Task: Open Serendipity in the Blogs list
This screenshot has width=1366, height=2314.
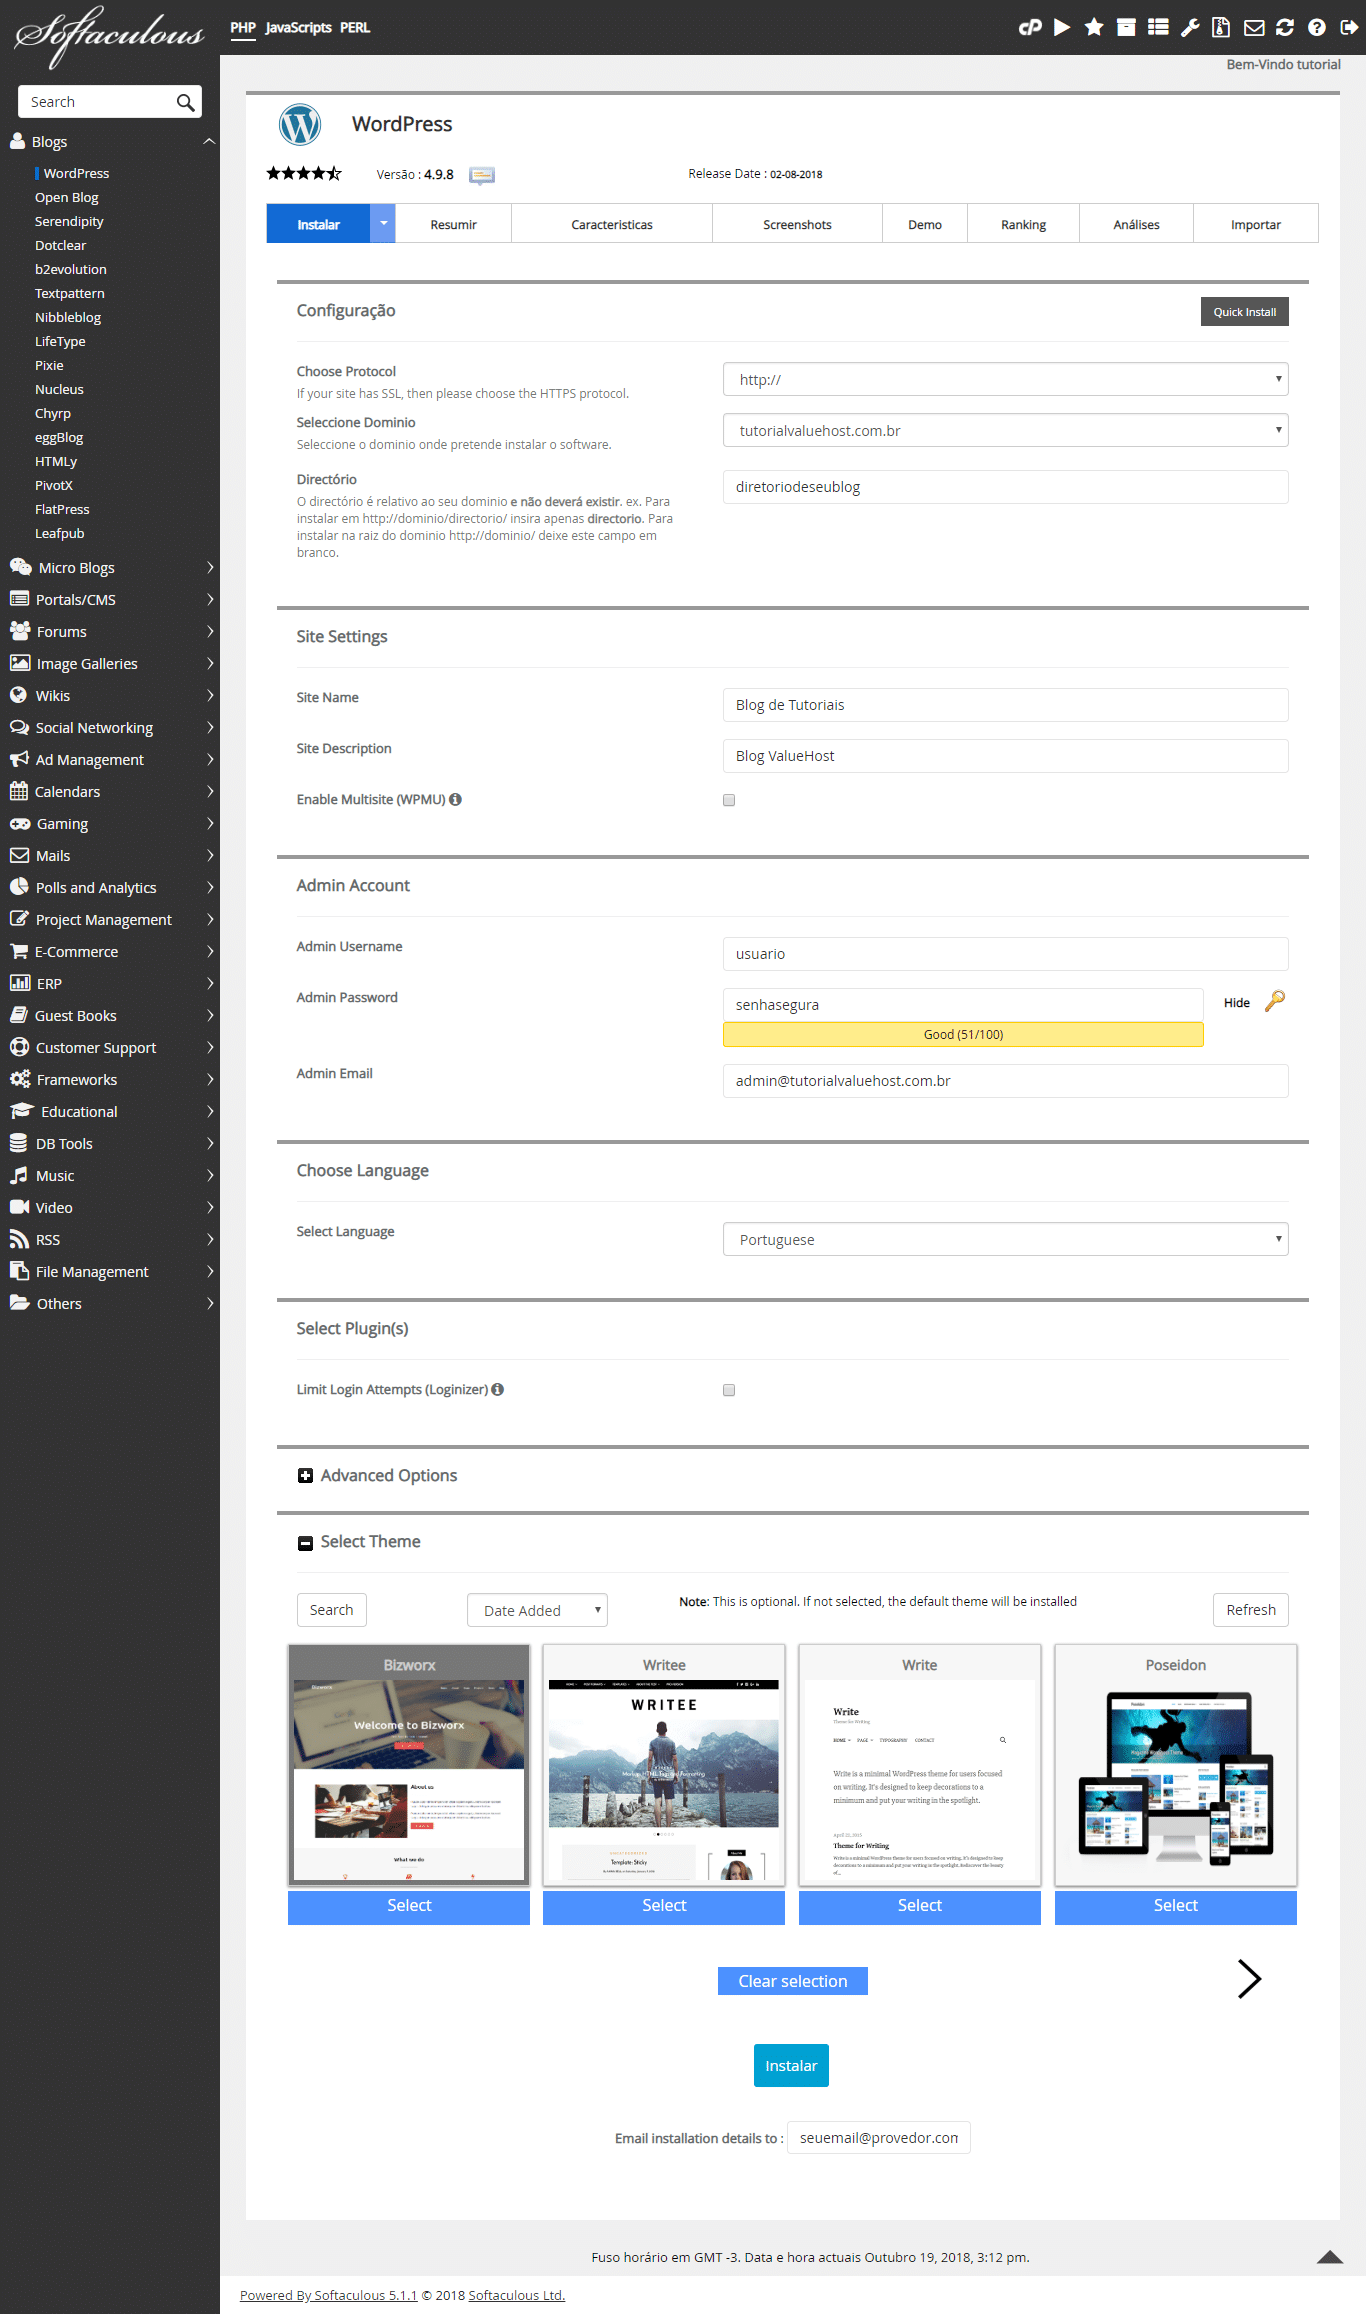Action: click(x=69, y=221)
